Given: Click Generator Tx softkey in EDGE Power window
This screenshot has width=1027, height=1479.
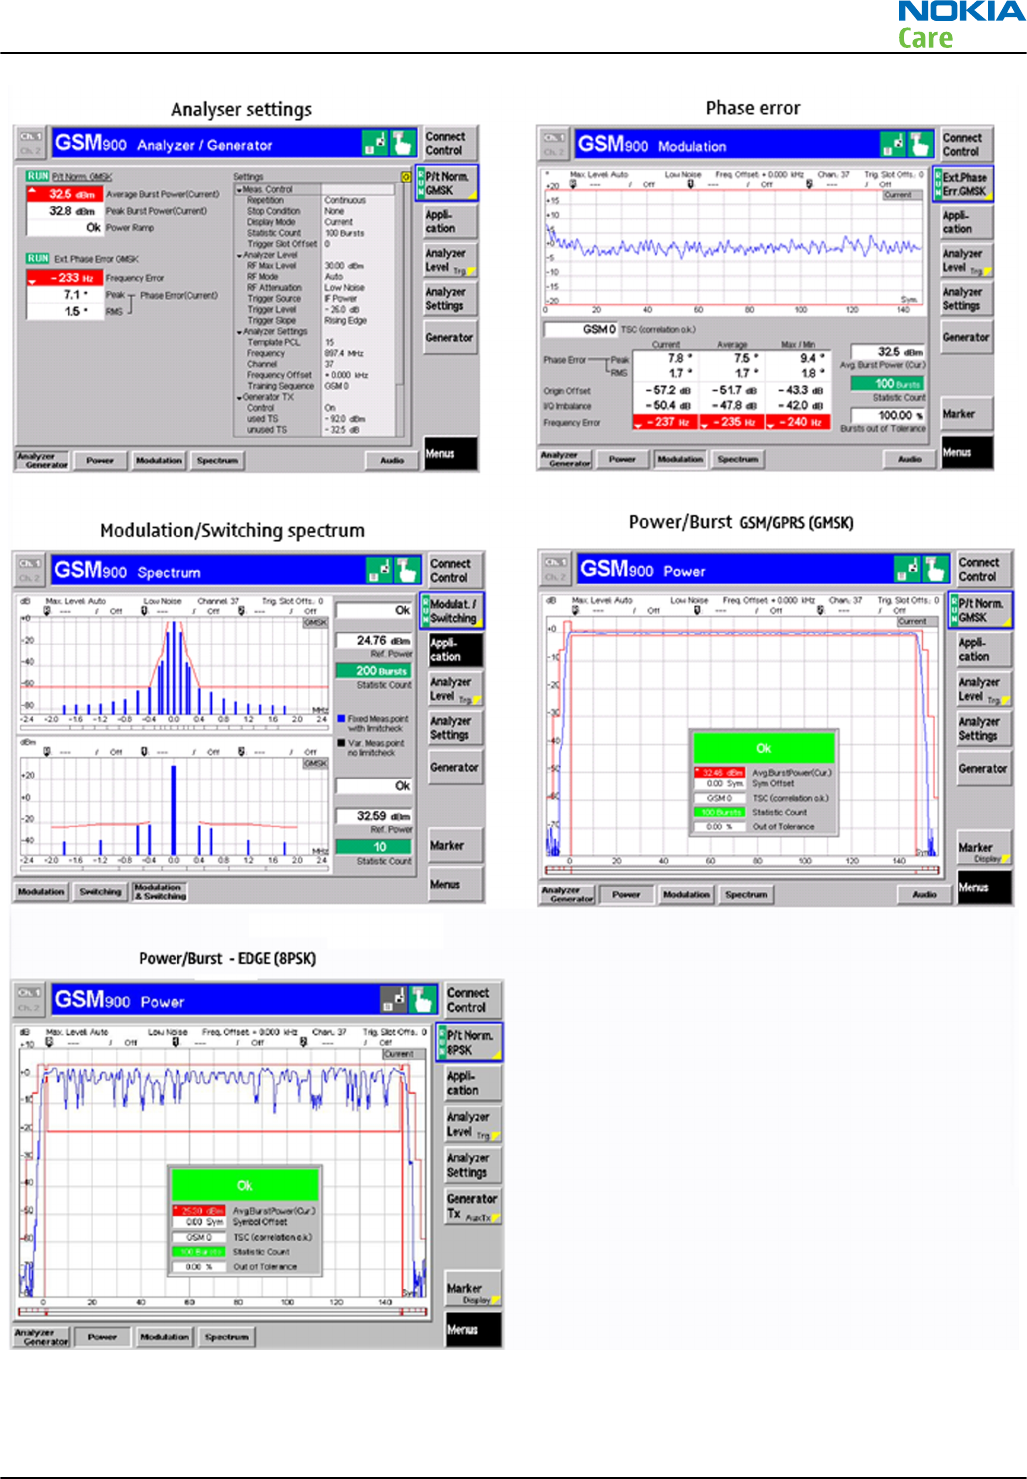Looking at the screenshot, I should coord(472,1206).
